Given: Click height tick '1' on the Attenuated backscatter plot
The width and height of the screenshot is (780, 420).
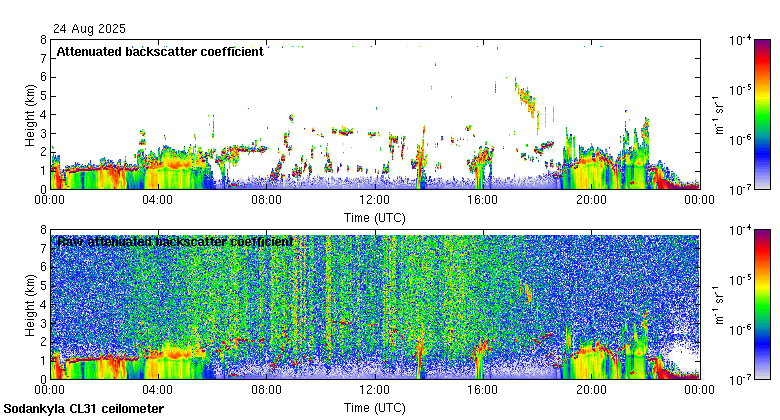Looking at the screenshot, I should pos(44,171).
